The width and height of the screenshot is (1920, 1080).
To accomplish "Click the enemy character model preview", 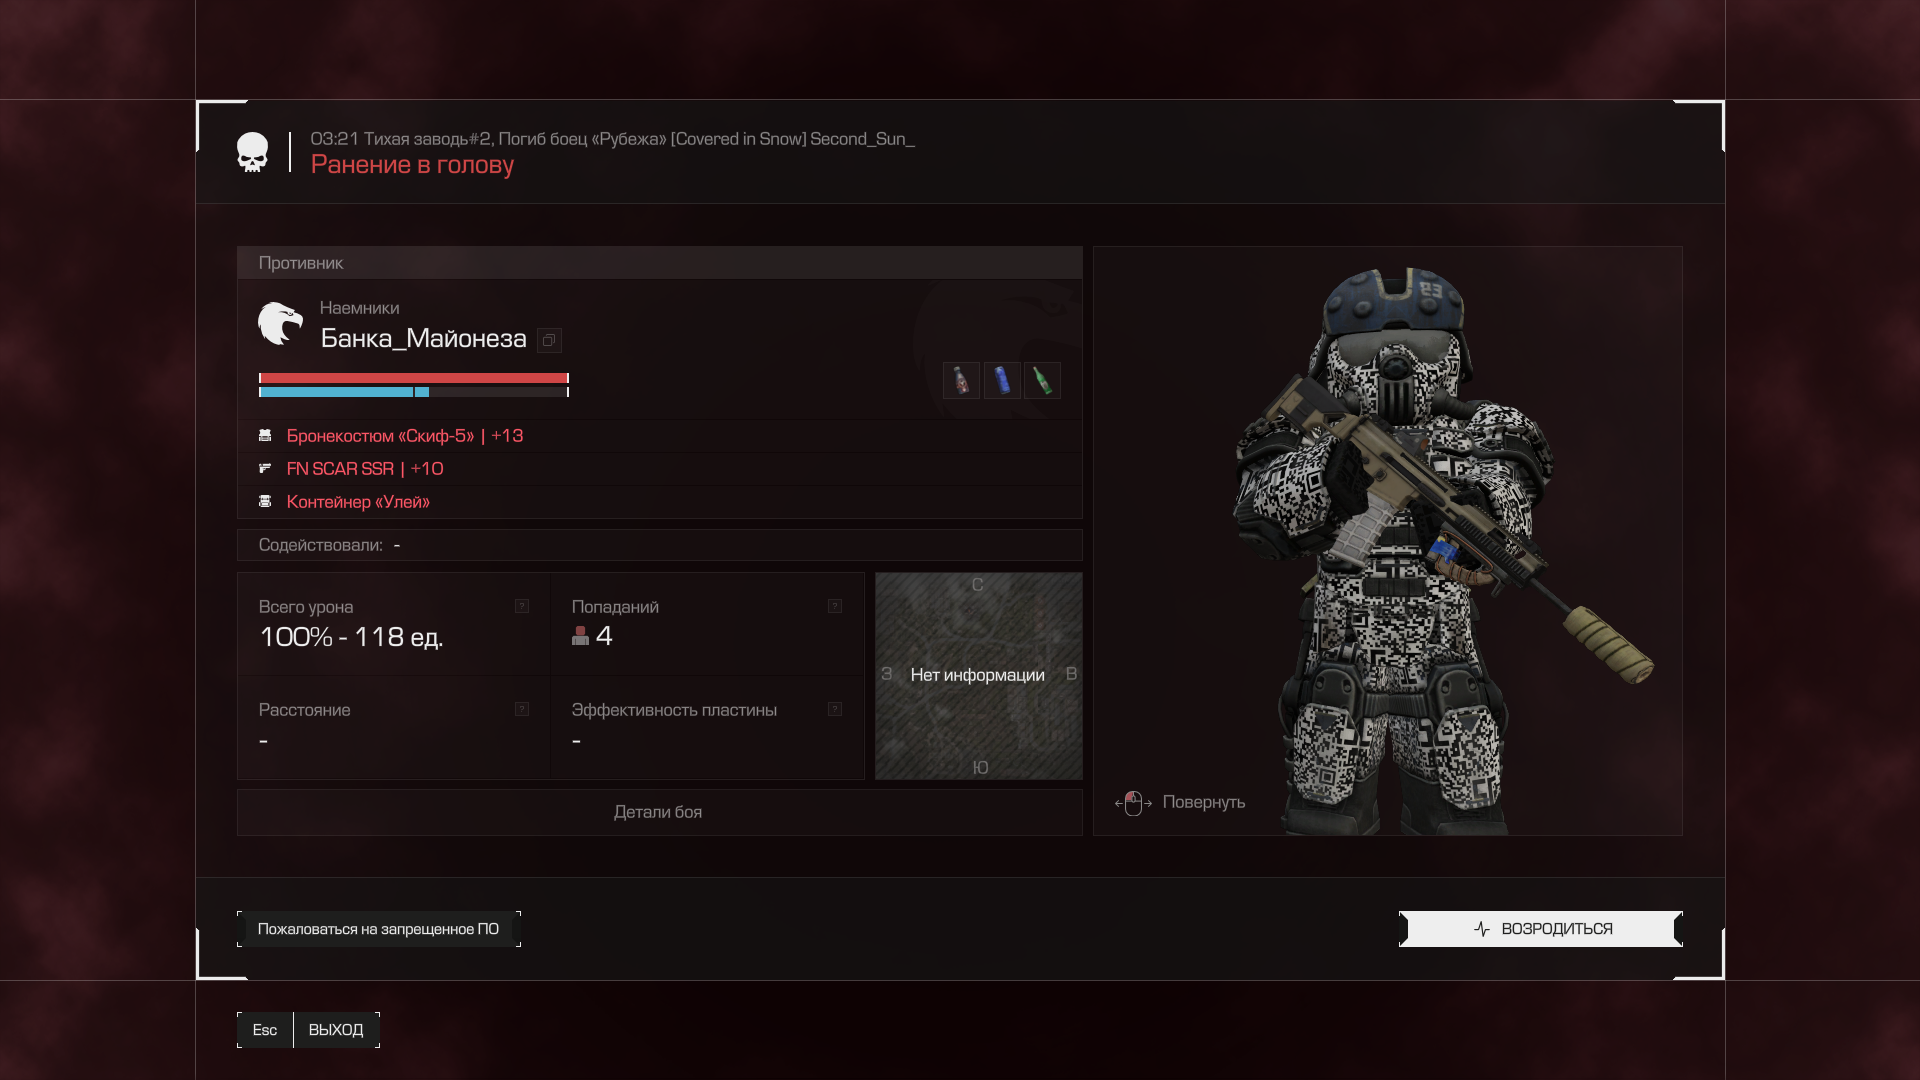I will tap(1388, 541).
